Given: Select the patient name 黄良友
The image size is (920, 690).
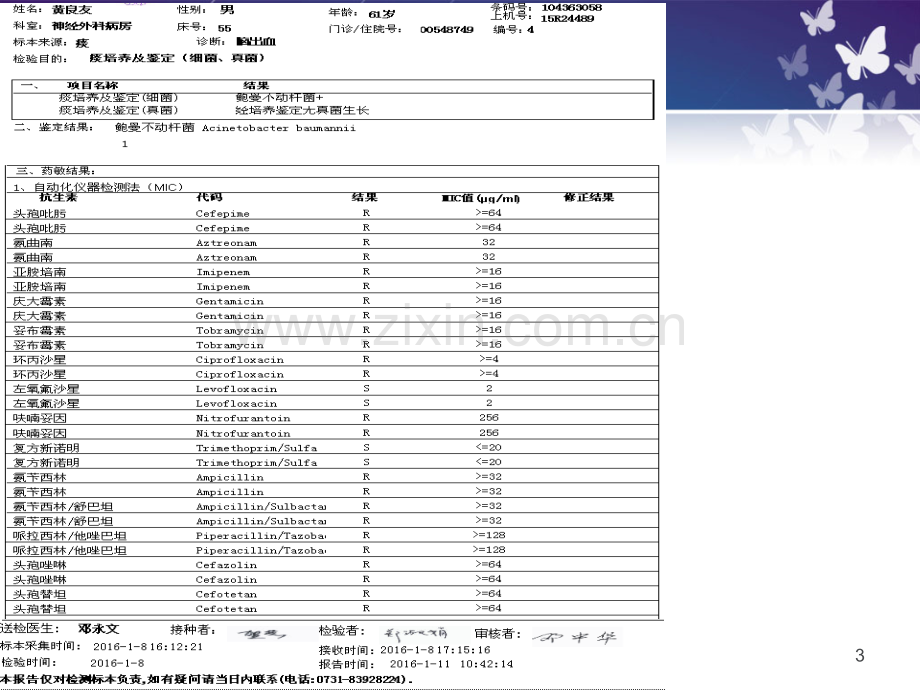Looking at the screenshot, I should point(72,10).
